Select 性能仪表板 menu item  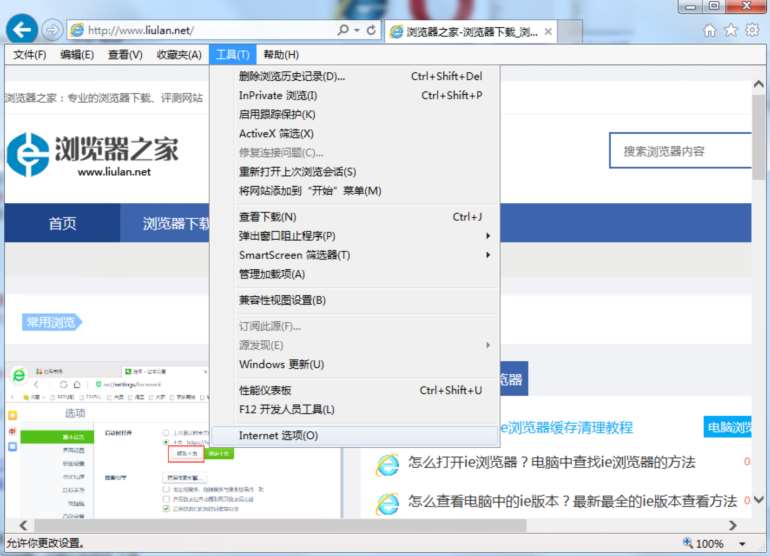355,390
